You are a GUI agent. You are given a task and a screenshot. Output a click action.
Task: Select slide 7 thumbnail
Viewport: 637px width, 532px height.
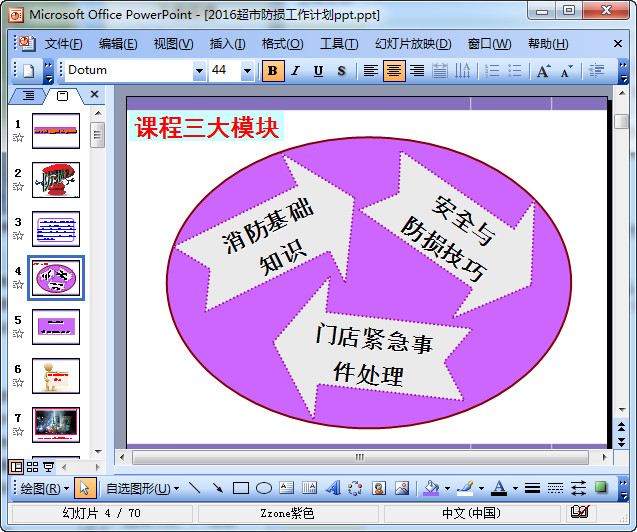tap(56, 425)
